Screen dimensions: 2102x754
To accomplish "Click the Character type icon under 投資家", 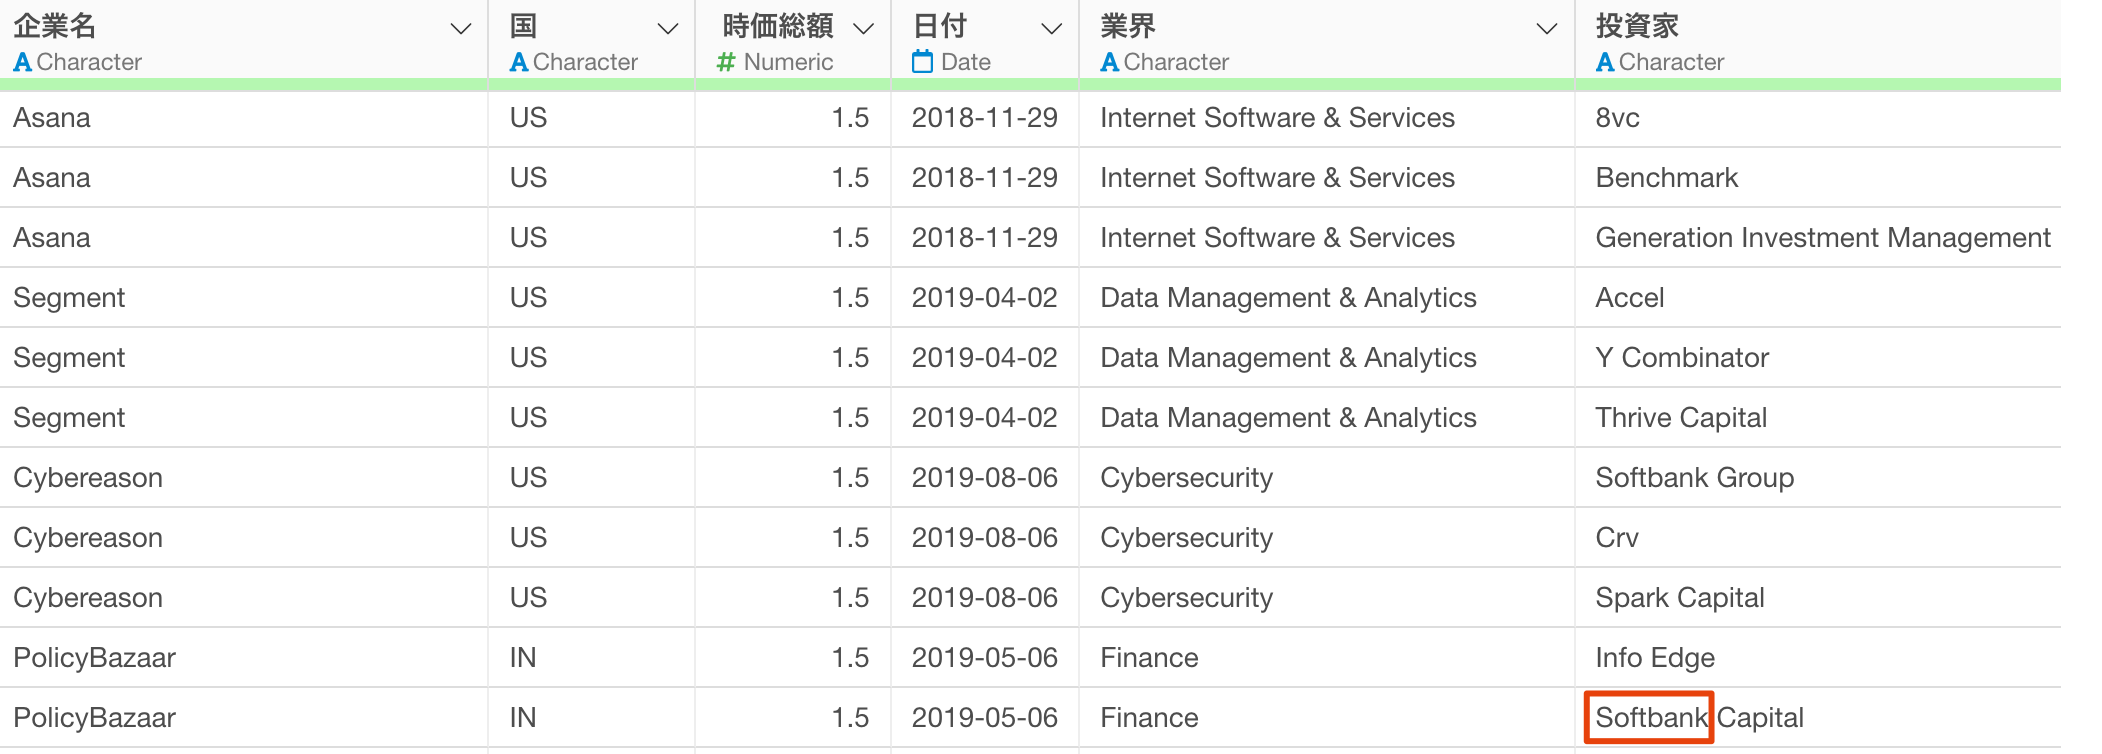I will pyautogui.click(x=1605, y=62).
